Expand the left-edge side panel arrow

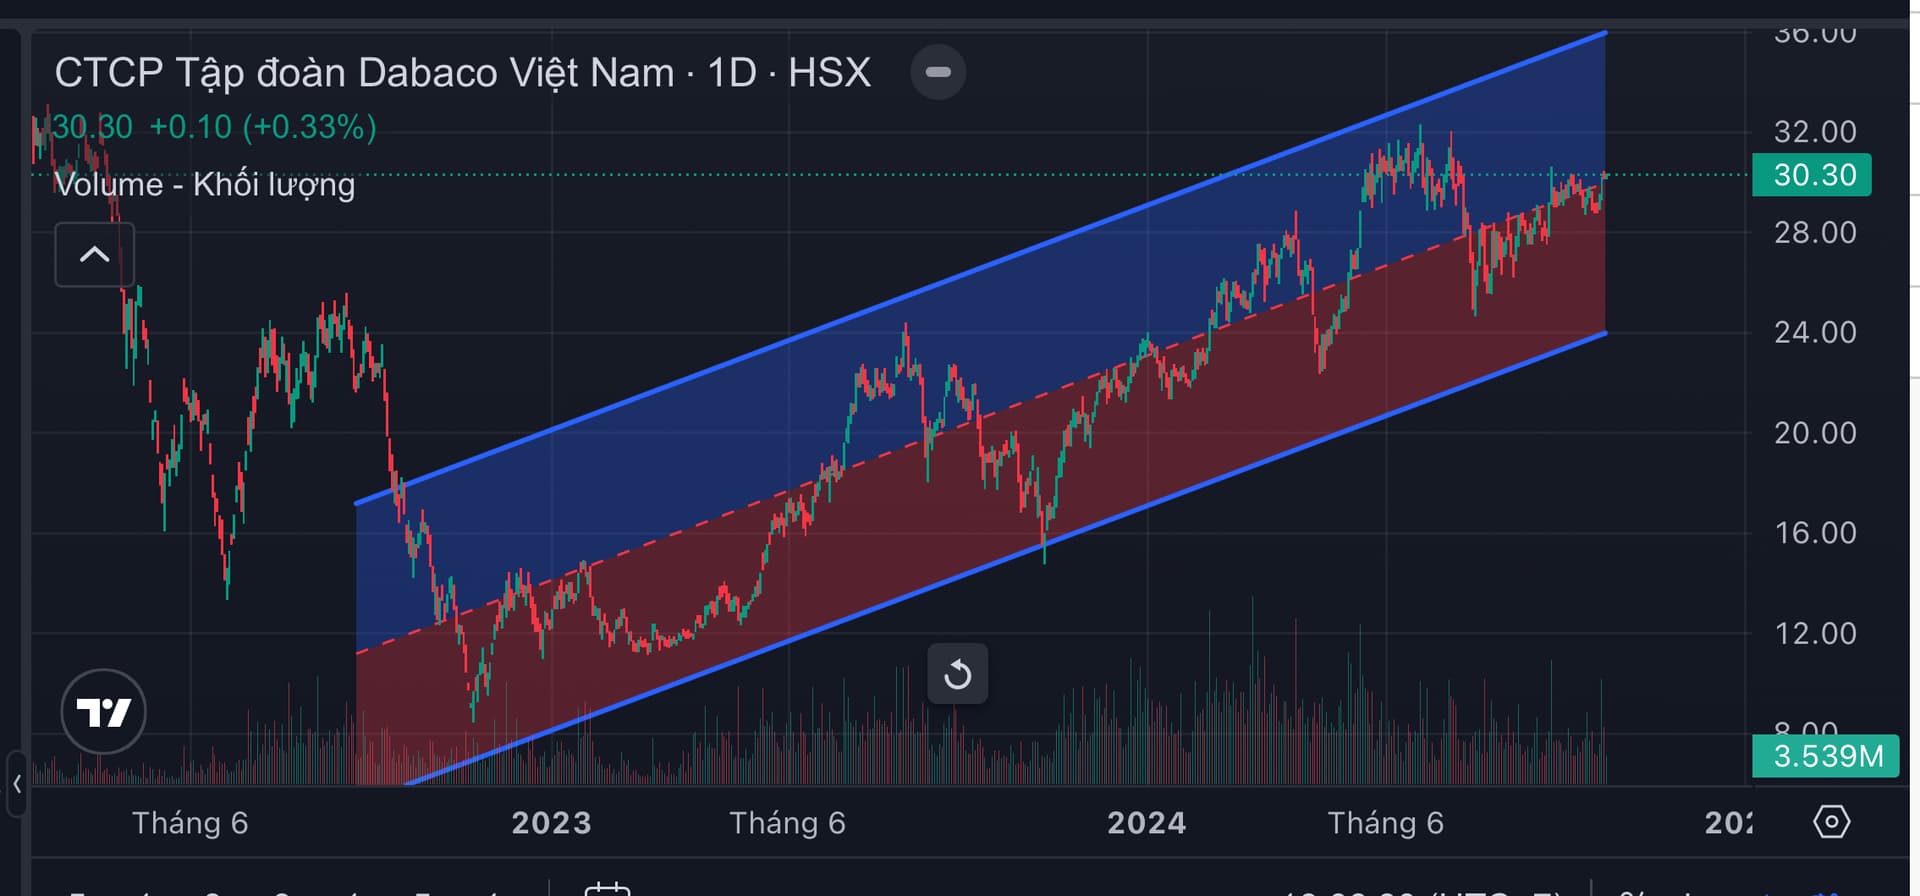point(17,785)
